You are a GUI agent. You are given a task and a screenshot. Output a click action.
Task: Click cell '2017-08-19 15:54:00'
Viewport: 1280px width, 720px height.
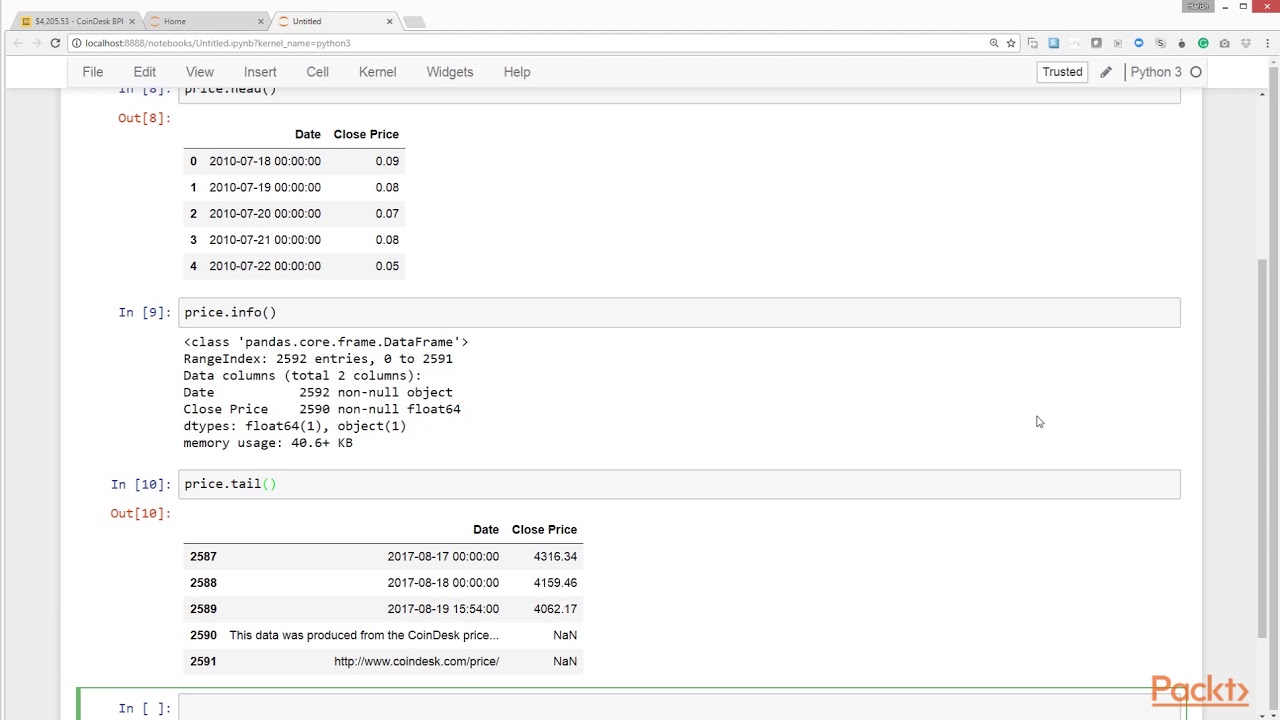point(443,609)
